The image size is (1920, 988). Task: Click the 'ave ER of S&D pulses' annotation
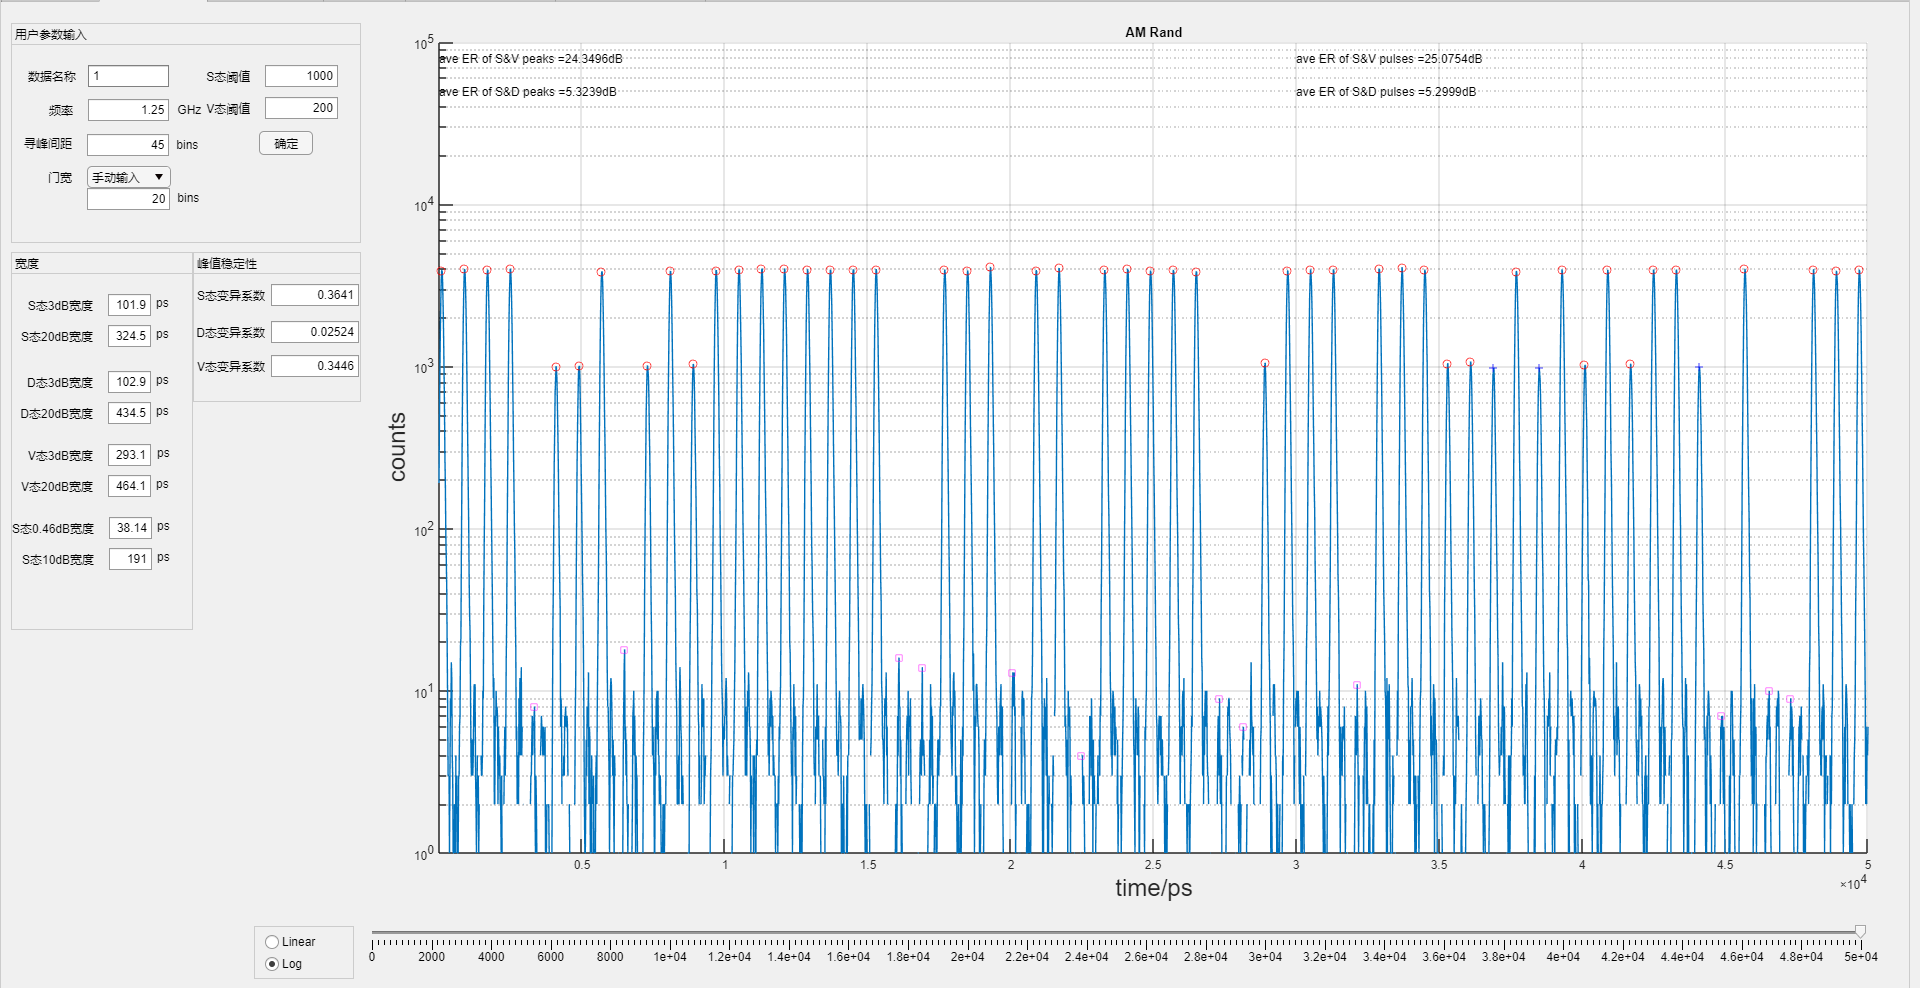[1386, 92]
